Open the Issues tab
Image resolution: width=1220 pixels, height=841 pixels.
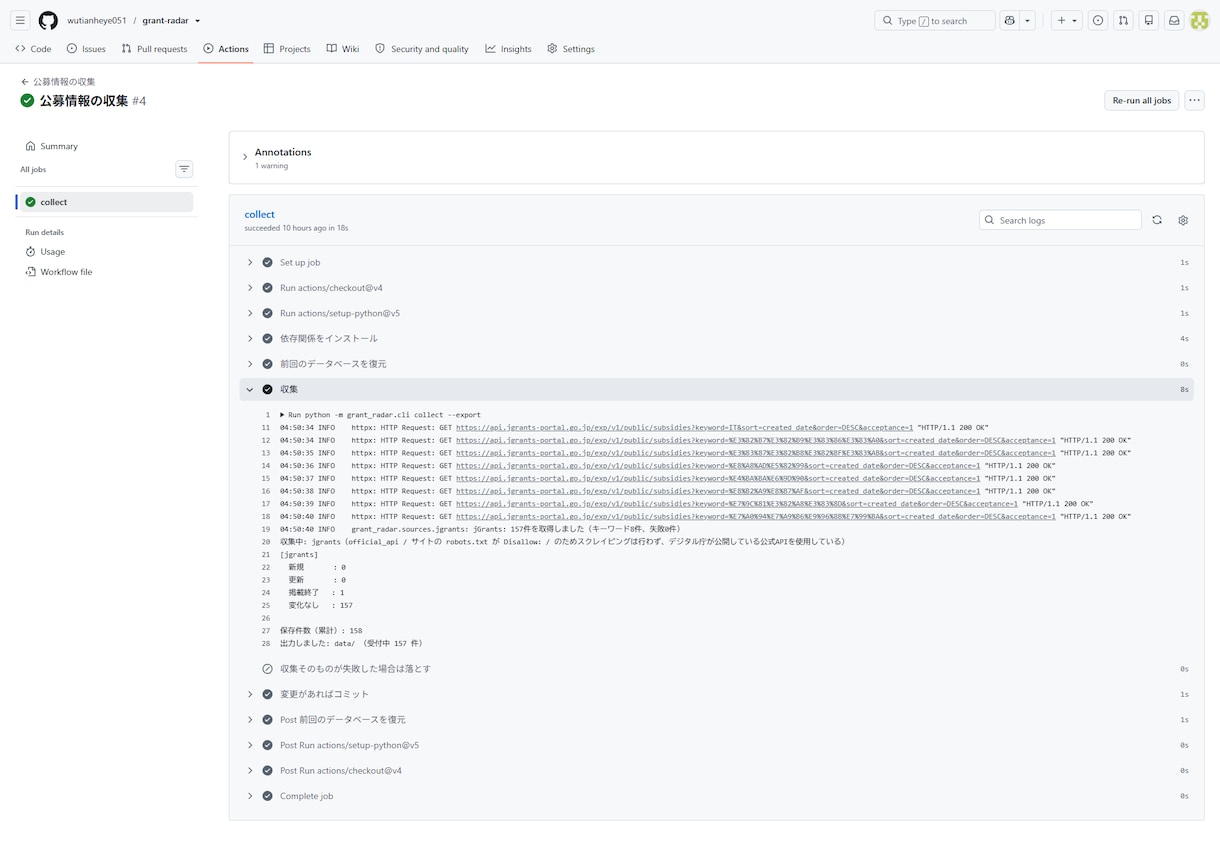86,49
